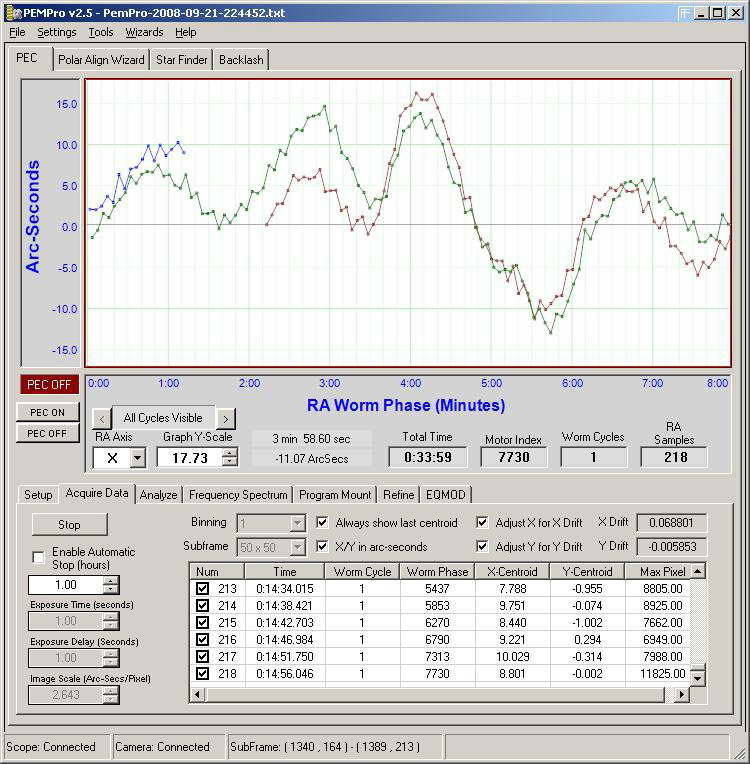Viewport: 750px width, 764px height.
Task: Uncheck sample row 215 checkbox
Action: pos(202,623)
